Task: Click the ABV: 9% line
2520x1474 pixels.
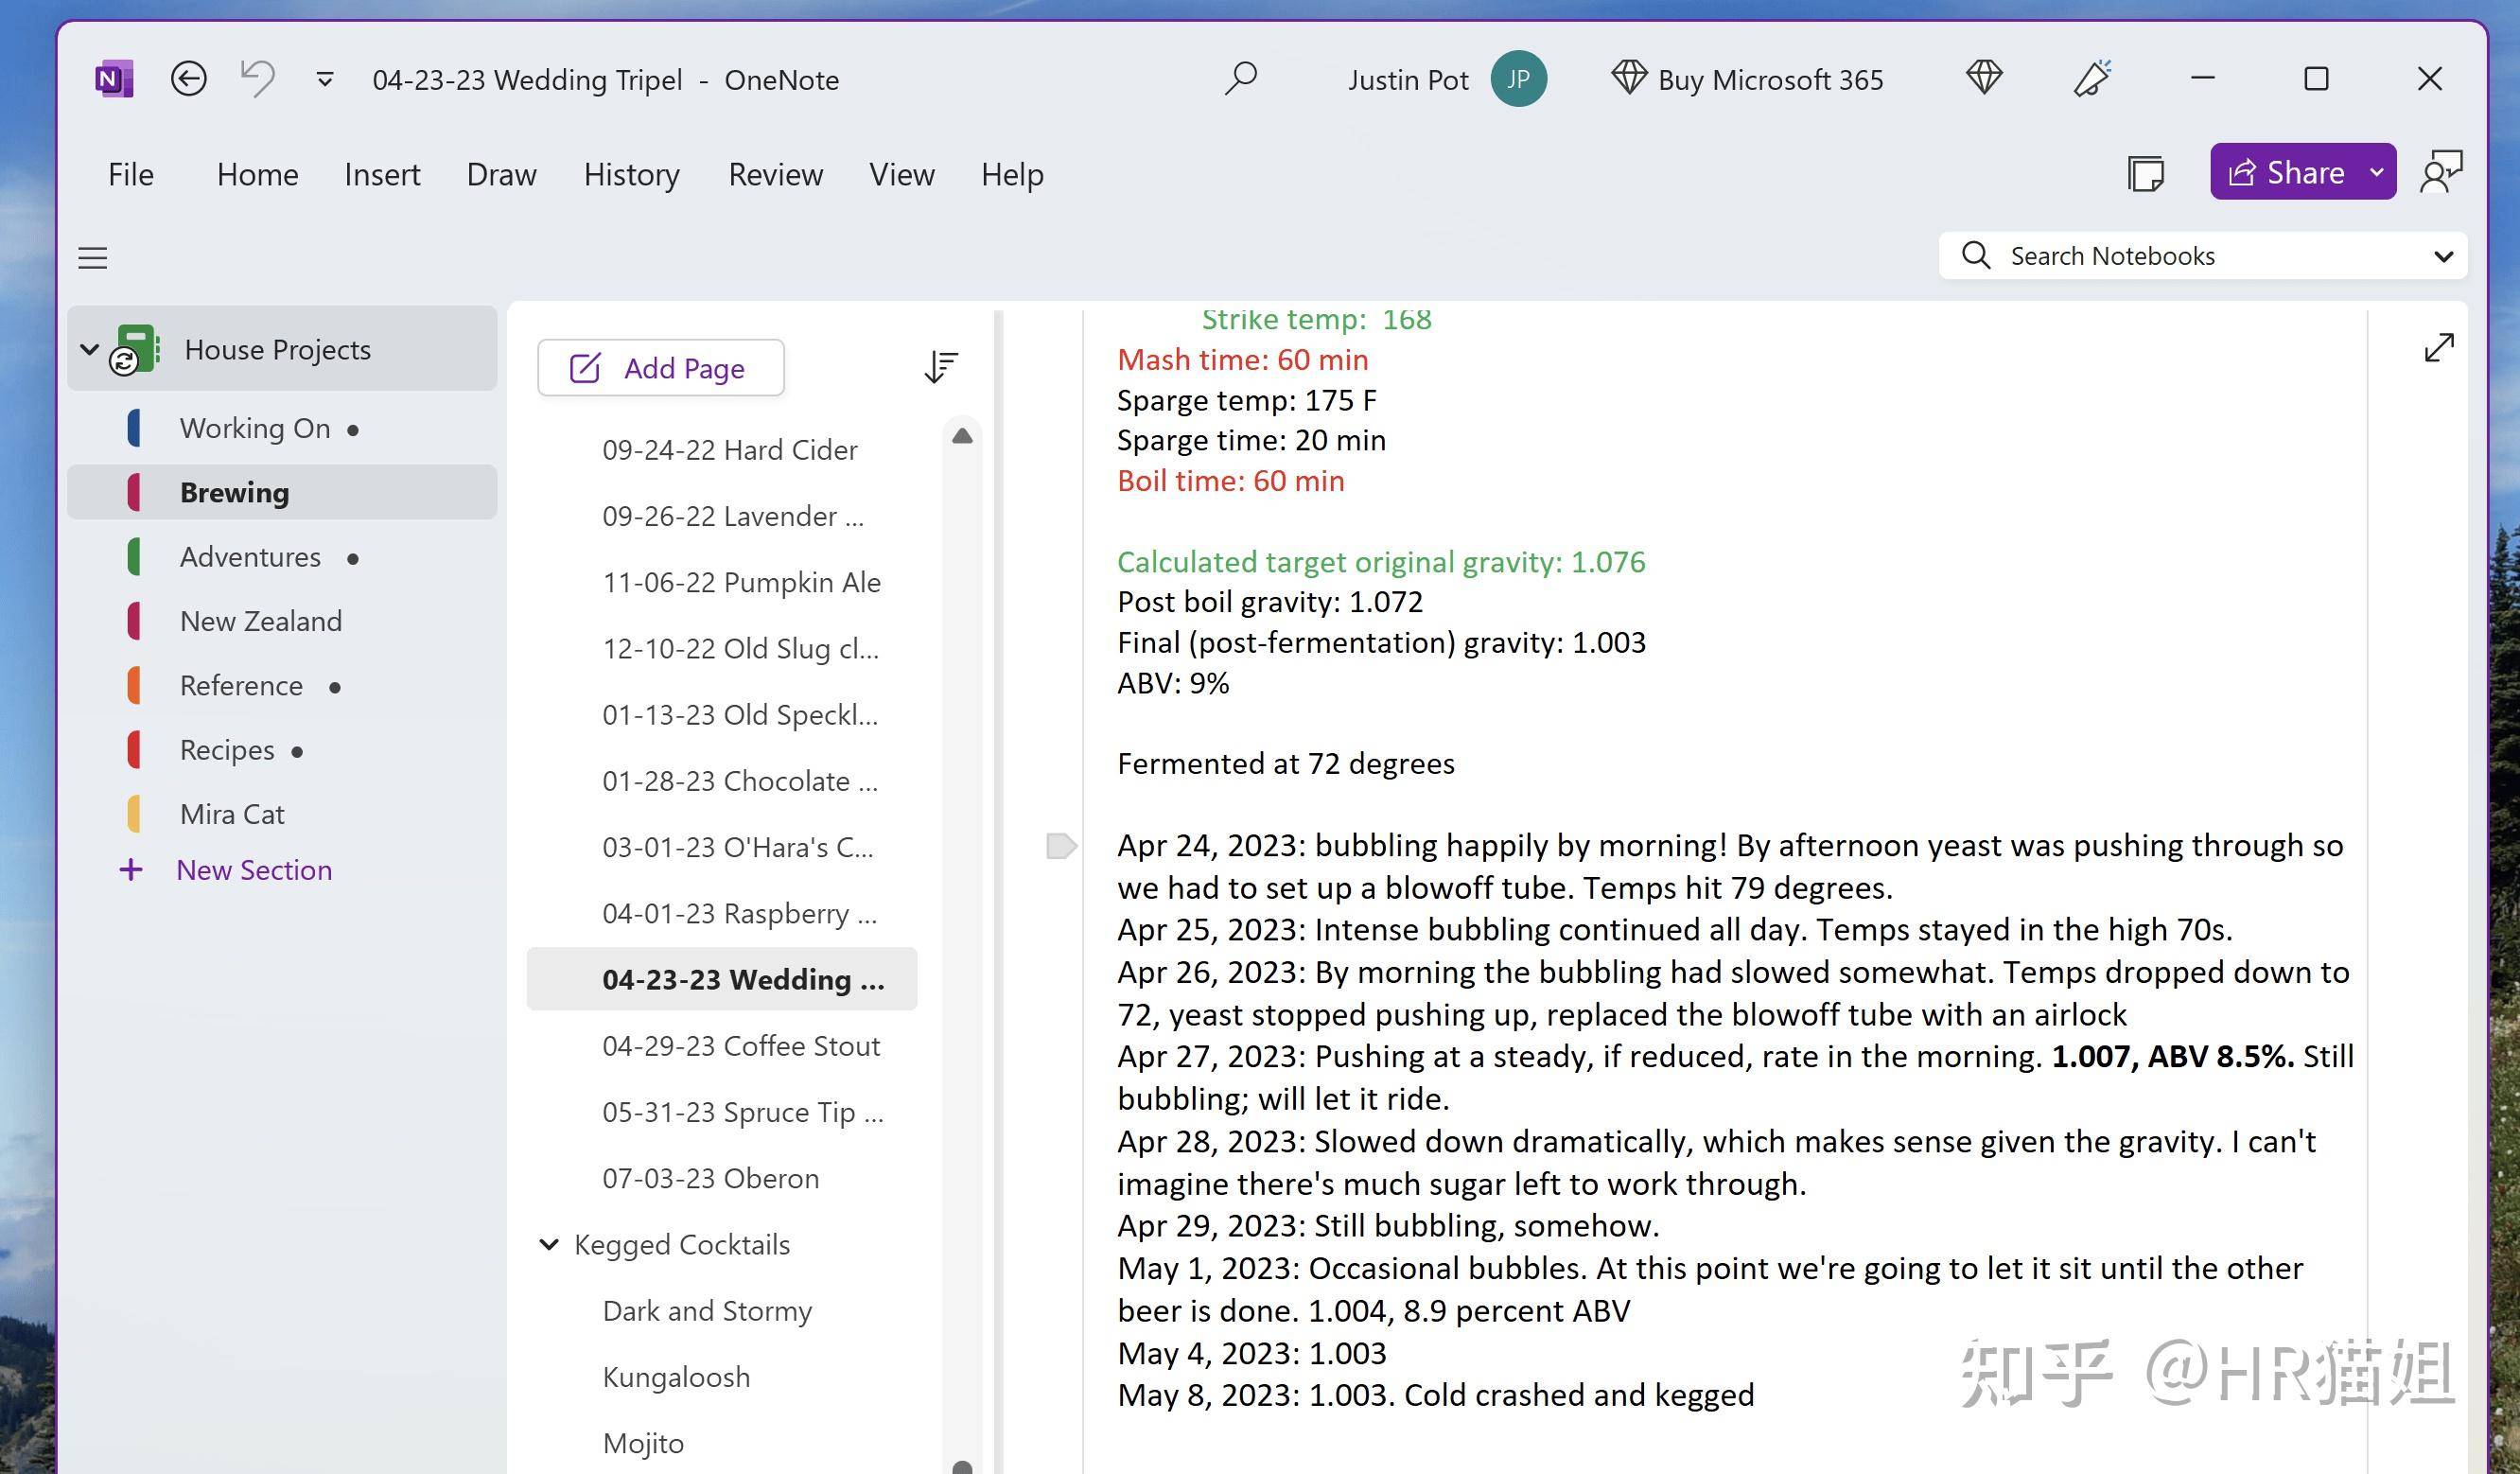Action: coord(1173,683)
